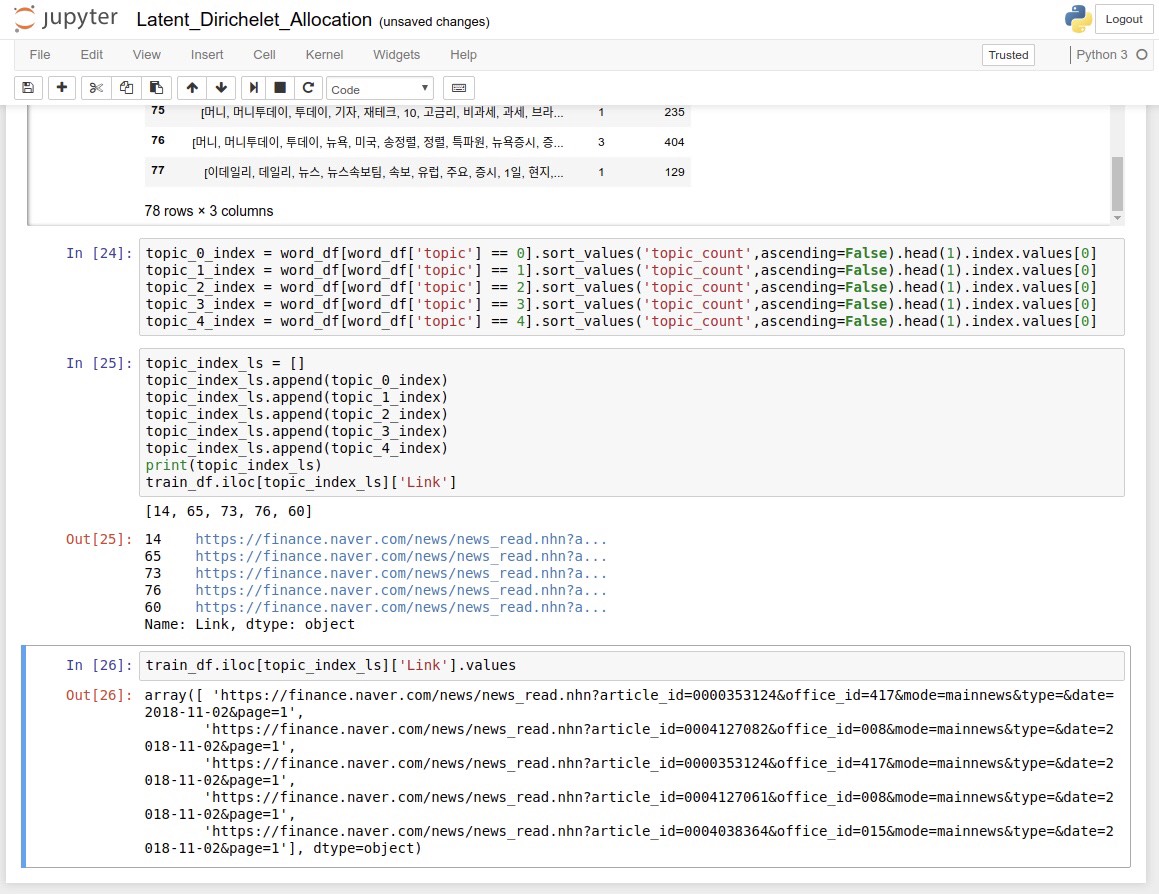This screenshot has width=1159, height=894.
Task: Interrupt the kernel stop icon
Action: point(280,88)
